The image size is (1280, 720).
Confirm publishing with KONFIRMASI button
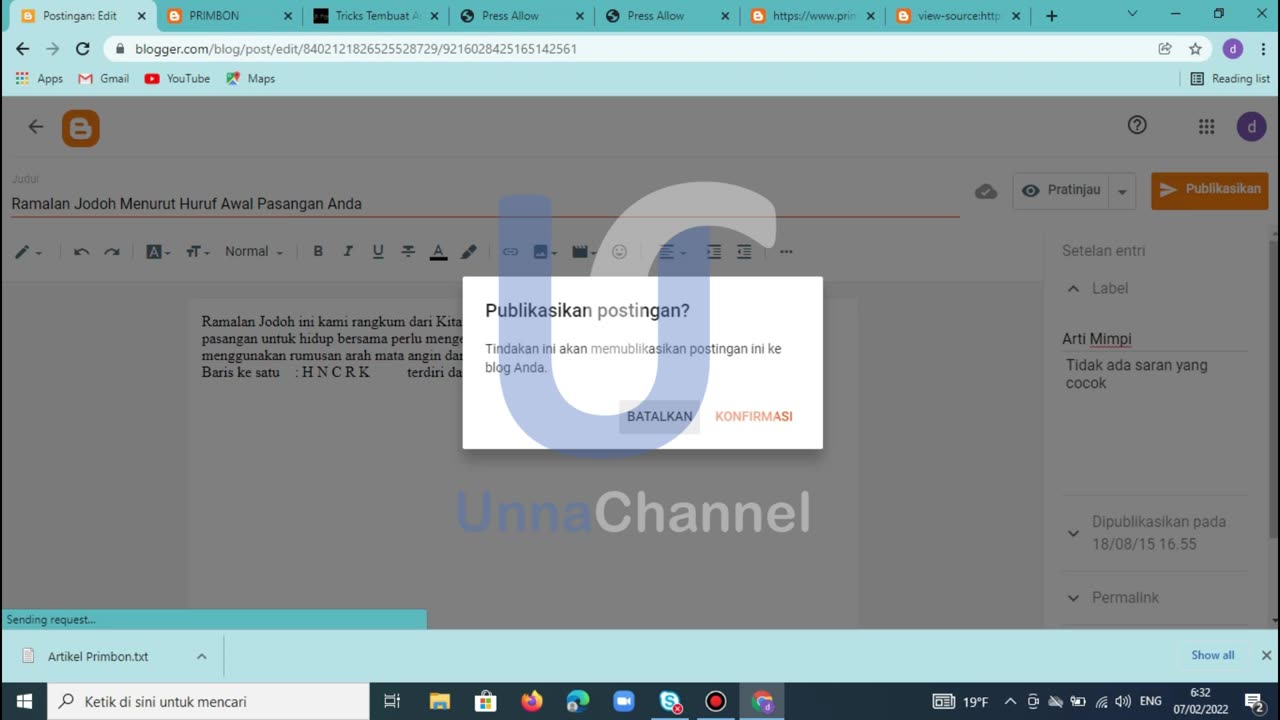coord(754,416)
